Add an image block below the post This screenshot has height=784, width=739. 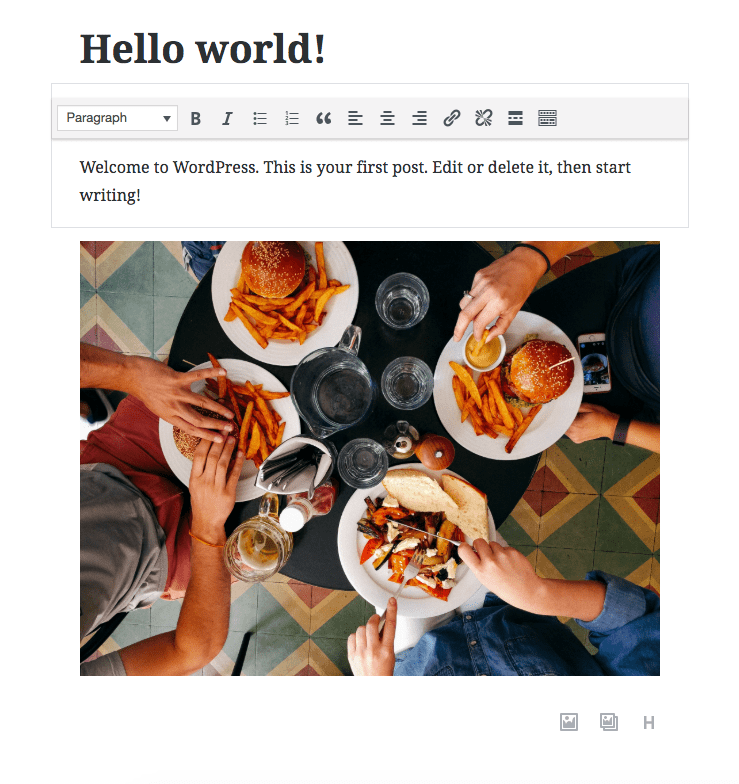tap(569, 722)
